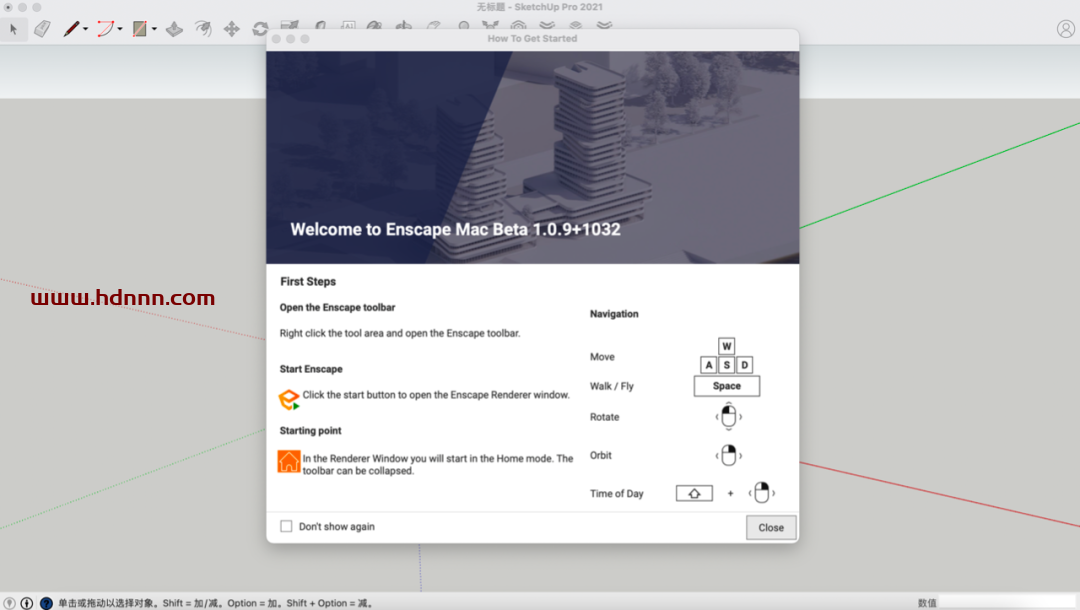Click the 'First Steps' heading

(308, 282)
